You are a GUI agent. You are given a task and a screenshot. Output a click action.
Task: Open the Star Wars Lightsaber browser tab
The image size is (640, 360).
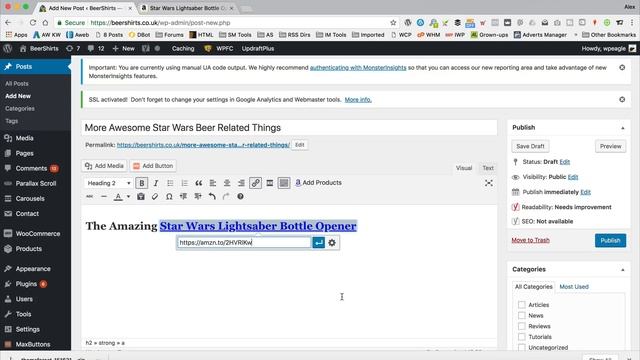(x=187, y=8)
